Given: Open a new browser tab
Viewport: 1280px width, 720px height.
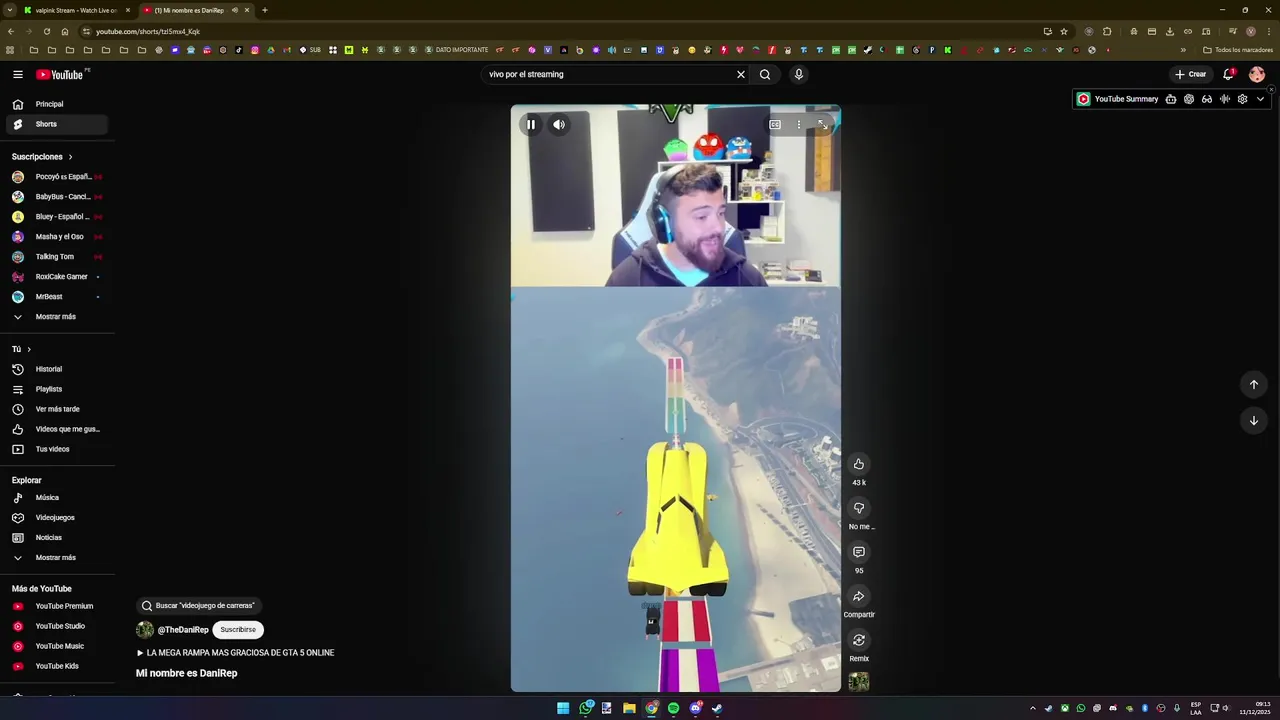Looking at the screenshot, I should [264, 10].
